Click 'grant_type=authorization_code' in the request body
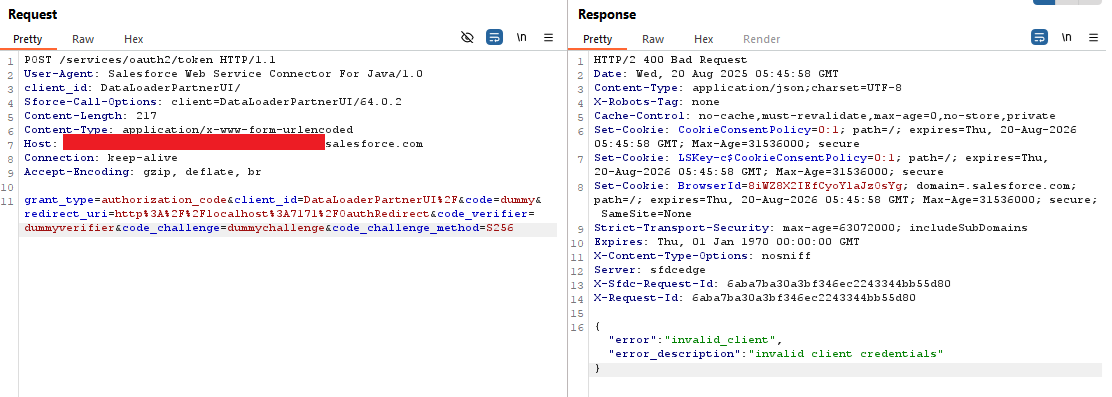1112x397 pixels. [x=126, y=200]
